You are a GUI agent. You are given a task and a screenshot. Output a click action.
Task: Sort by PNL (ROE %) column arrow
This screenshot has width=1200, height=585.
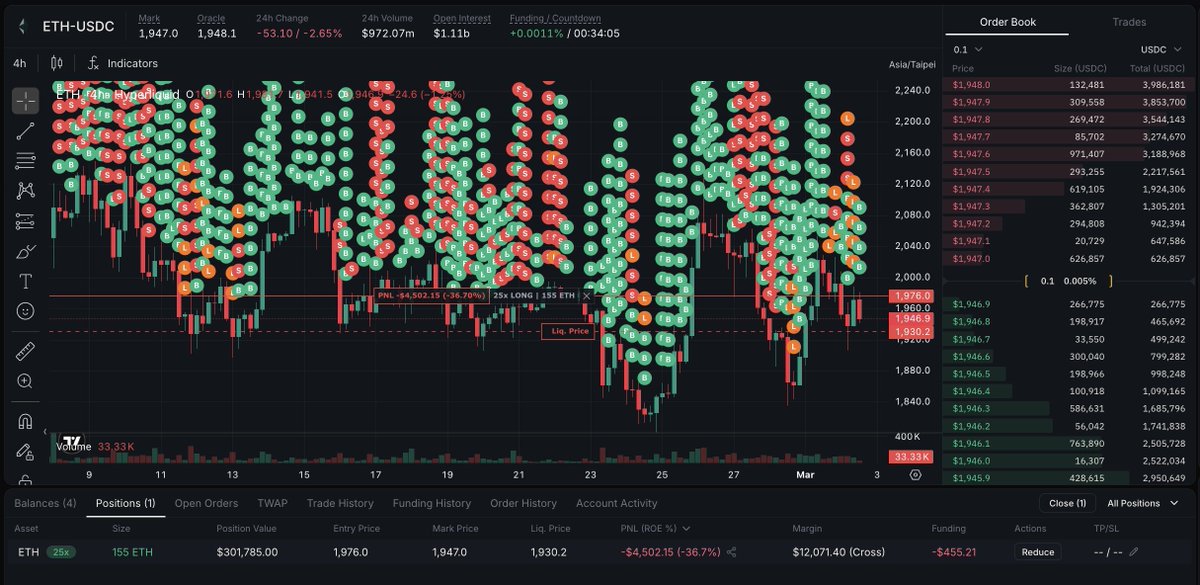point(686,528)
